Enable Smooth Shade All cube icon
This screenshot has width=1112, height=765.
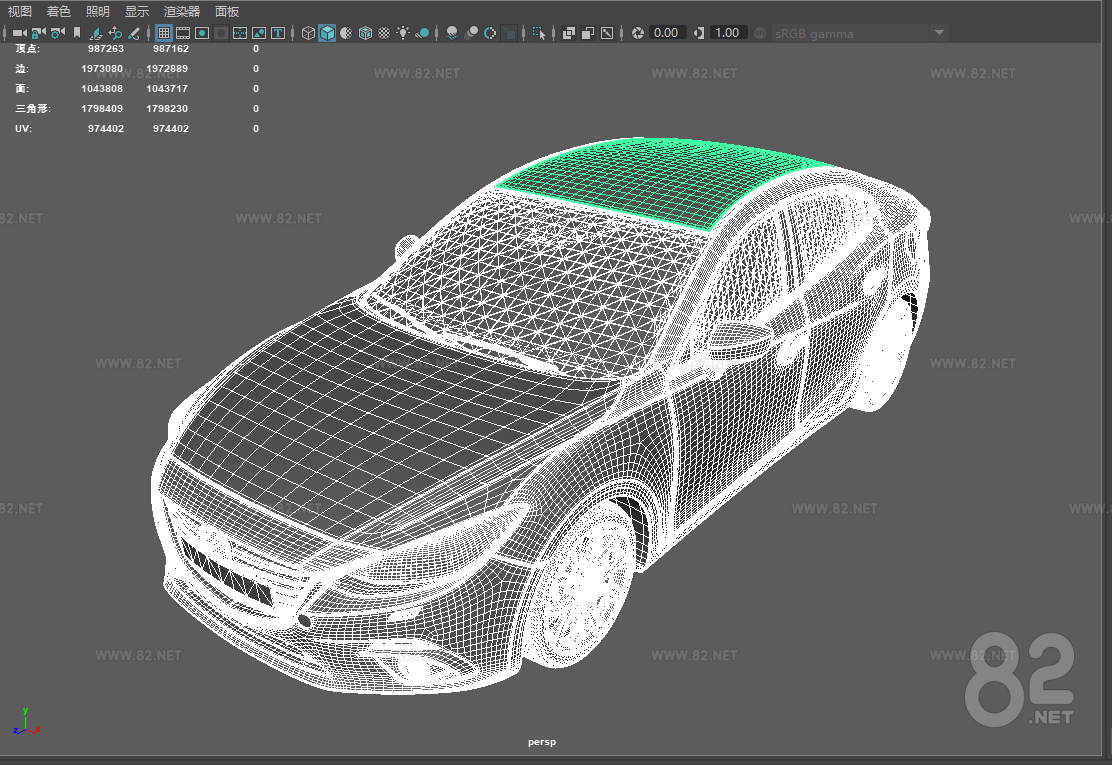tap(327, 33)
